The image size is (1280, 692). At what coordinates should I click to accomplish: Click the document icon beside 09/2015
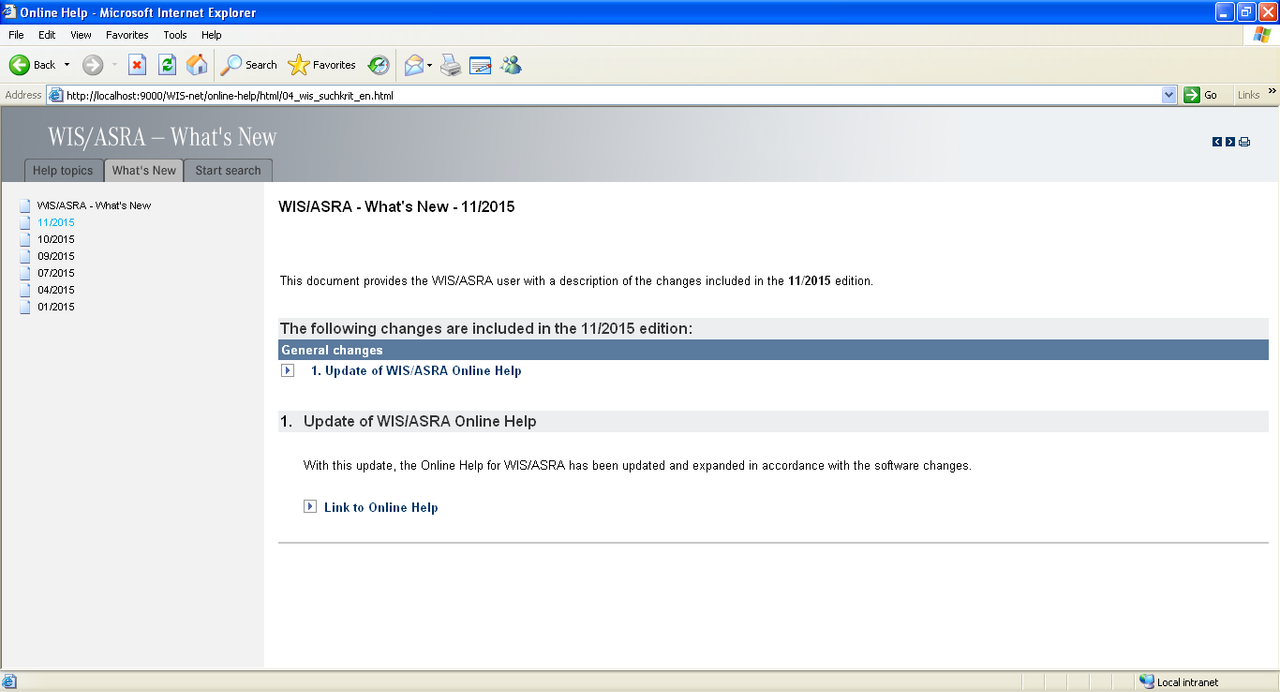pos(25,256)
